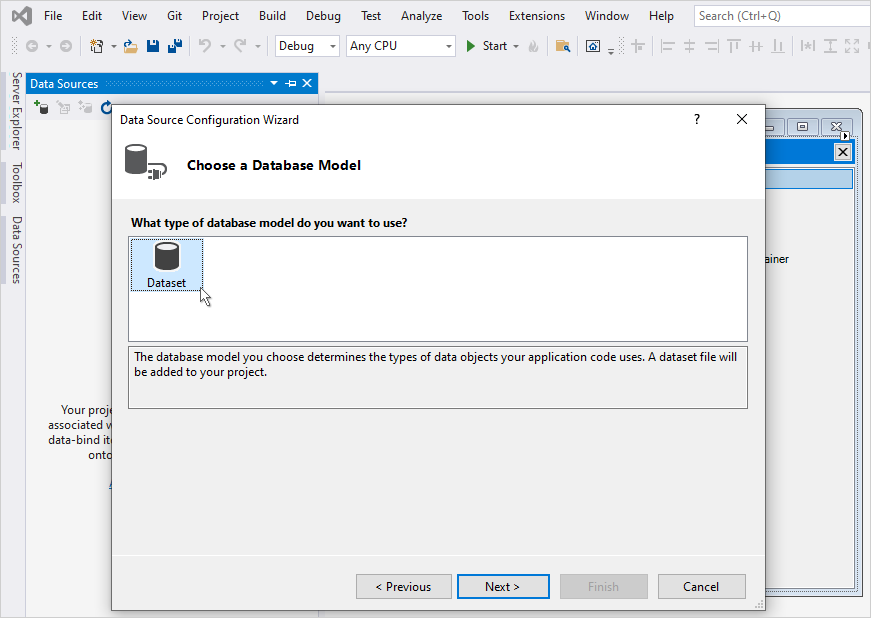This screenshot has width=871, height=618.
Task: Click the Search (Ctrl+Q) input box
Action: click(x=780, y=16)
